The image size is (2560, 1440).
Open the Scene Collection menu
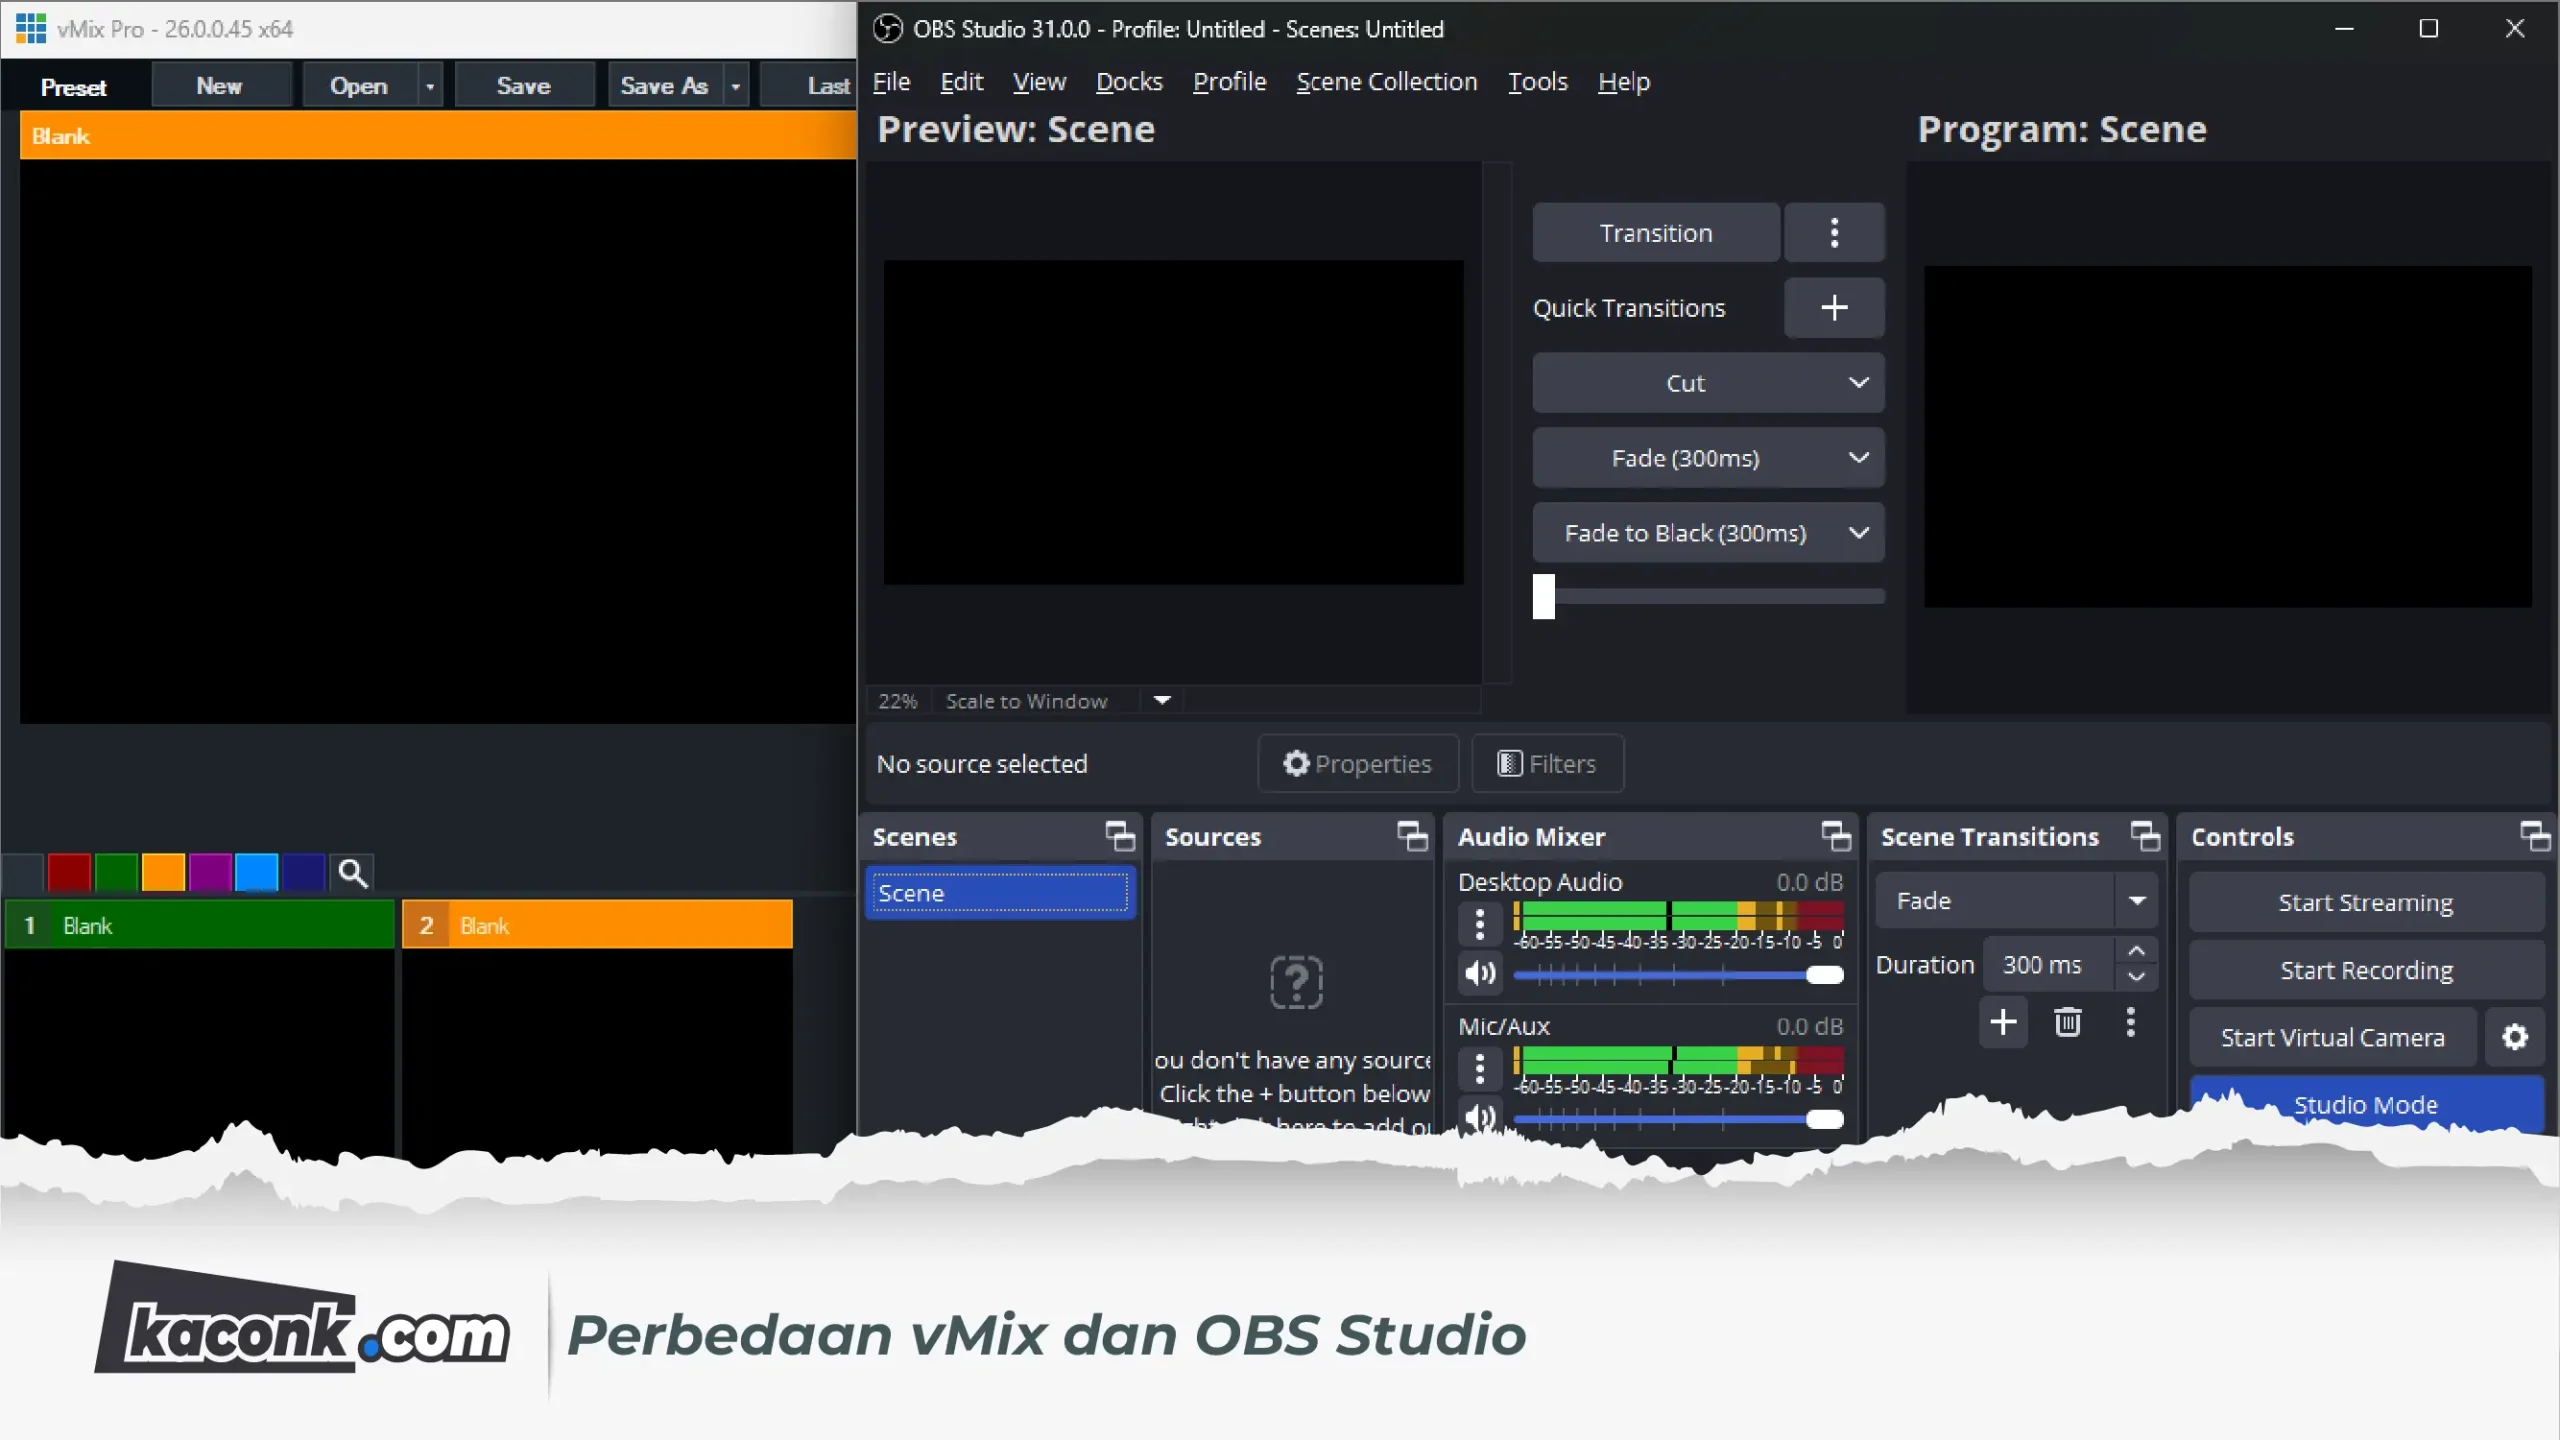pos(1386,82)
